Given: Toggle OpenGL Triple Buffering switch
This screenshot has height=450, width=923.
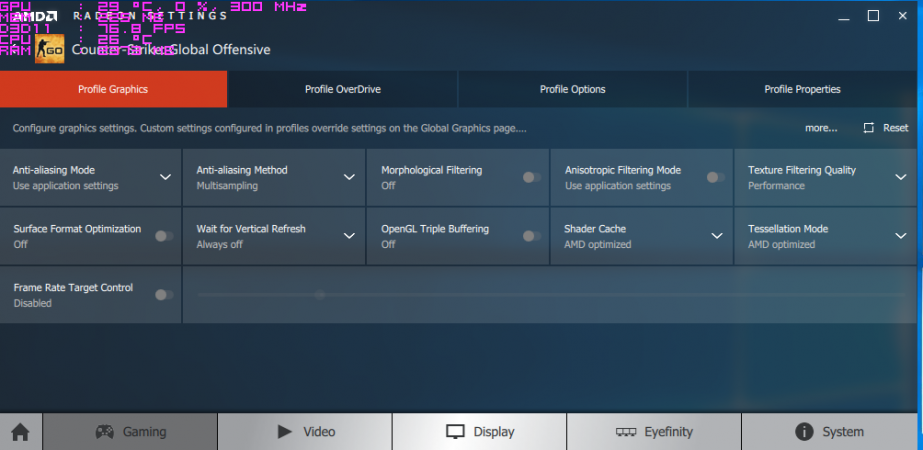Looking at the screenshot, I should [x=532, y=236].
